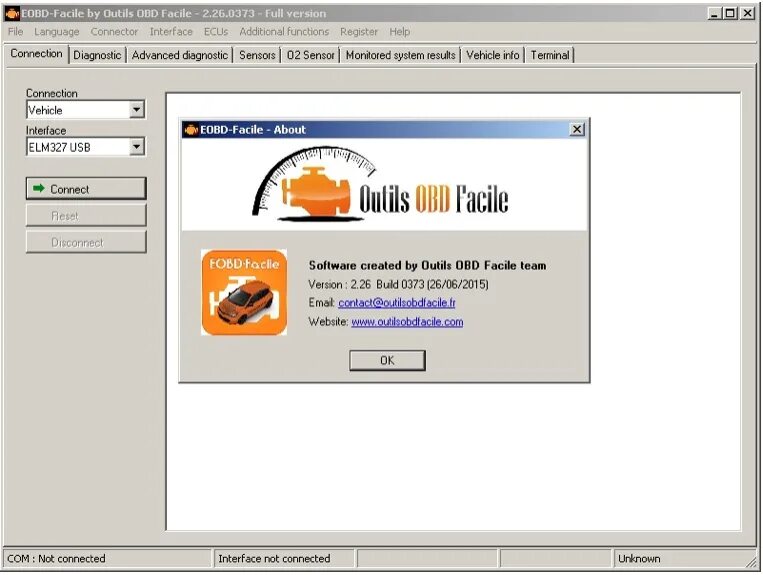Switch to the Connection tab
This screenshot has height=575, width=763.
click(x=36, y=54)
